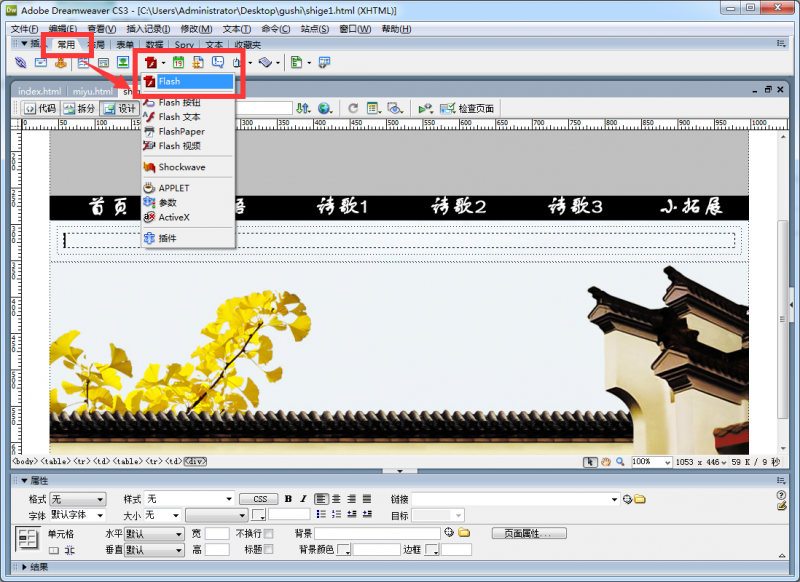Open the 大小 size dropdown

coord(163,515)
